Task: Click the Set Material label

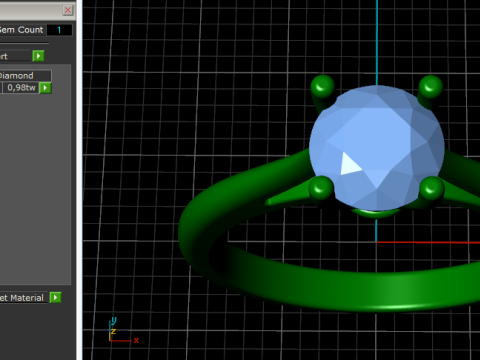Action: coord(22,298)
